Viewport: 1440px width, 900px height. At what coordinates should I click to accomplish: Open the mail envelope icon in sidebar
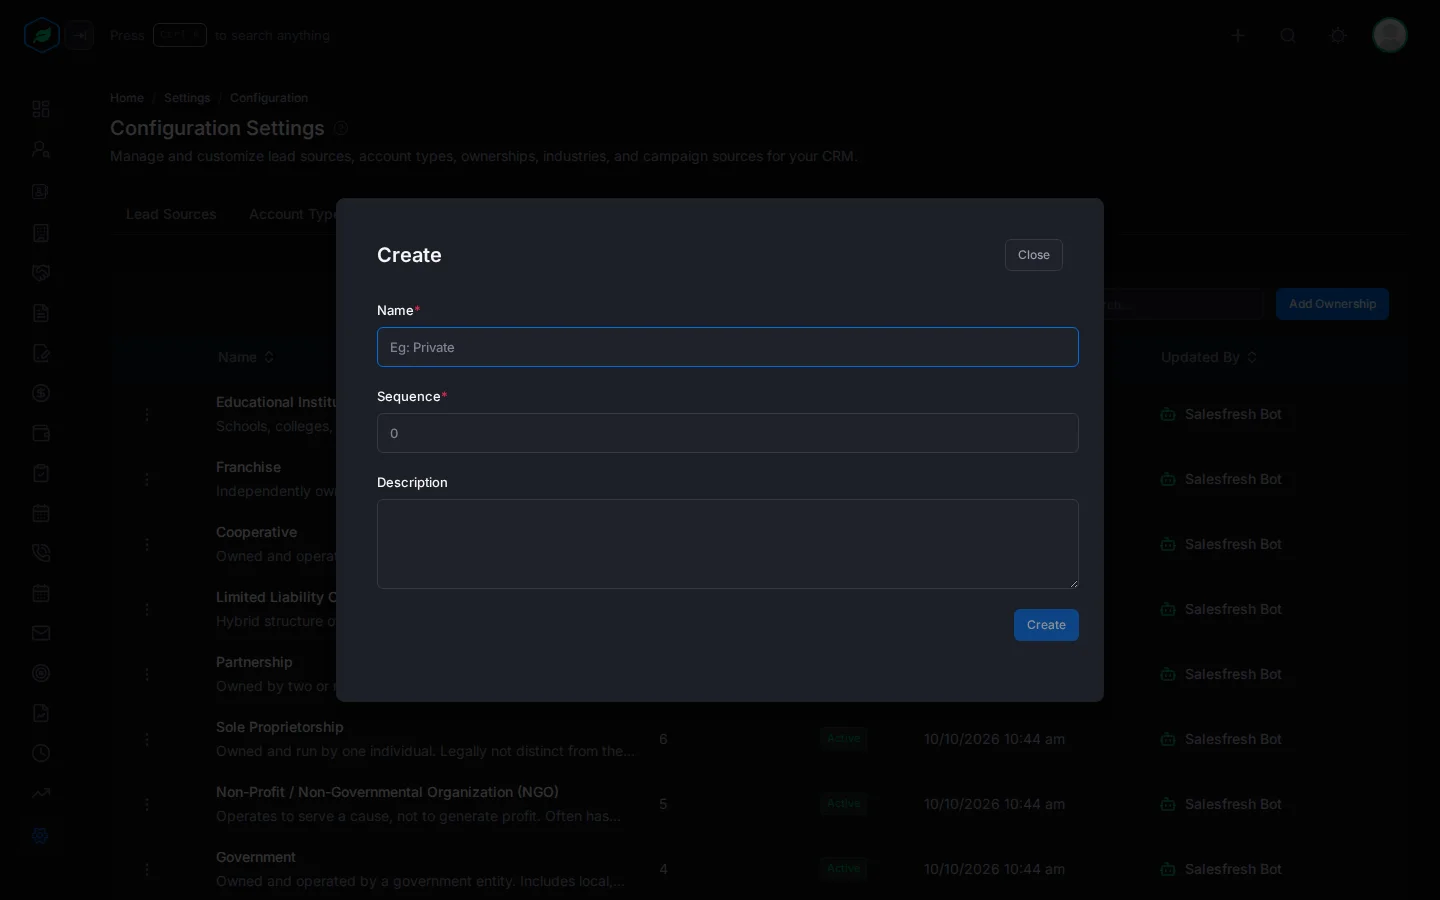41,633
